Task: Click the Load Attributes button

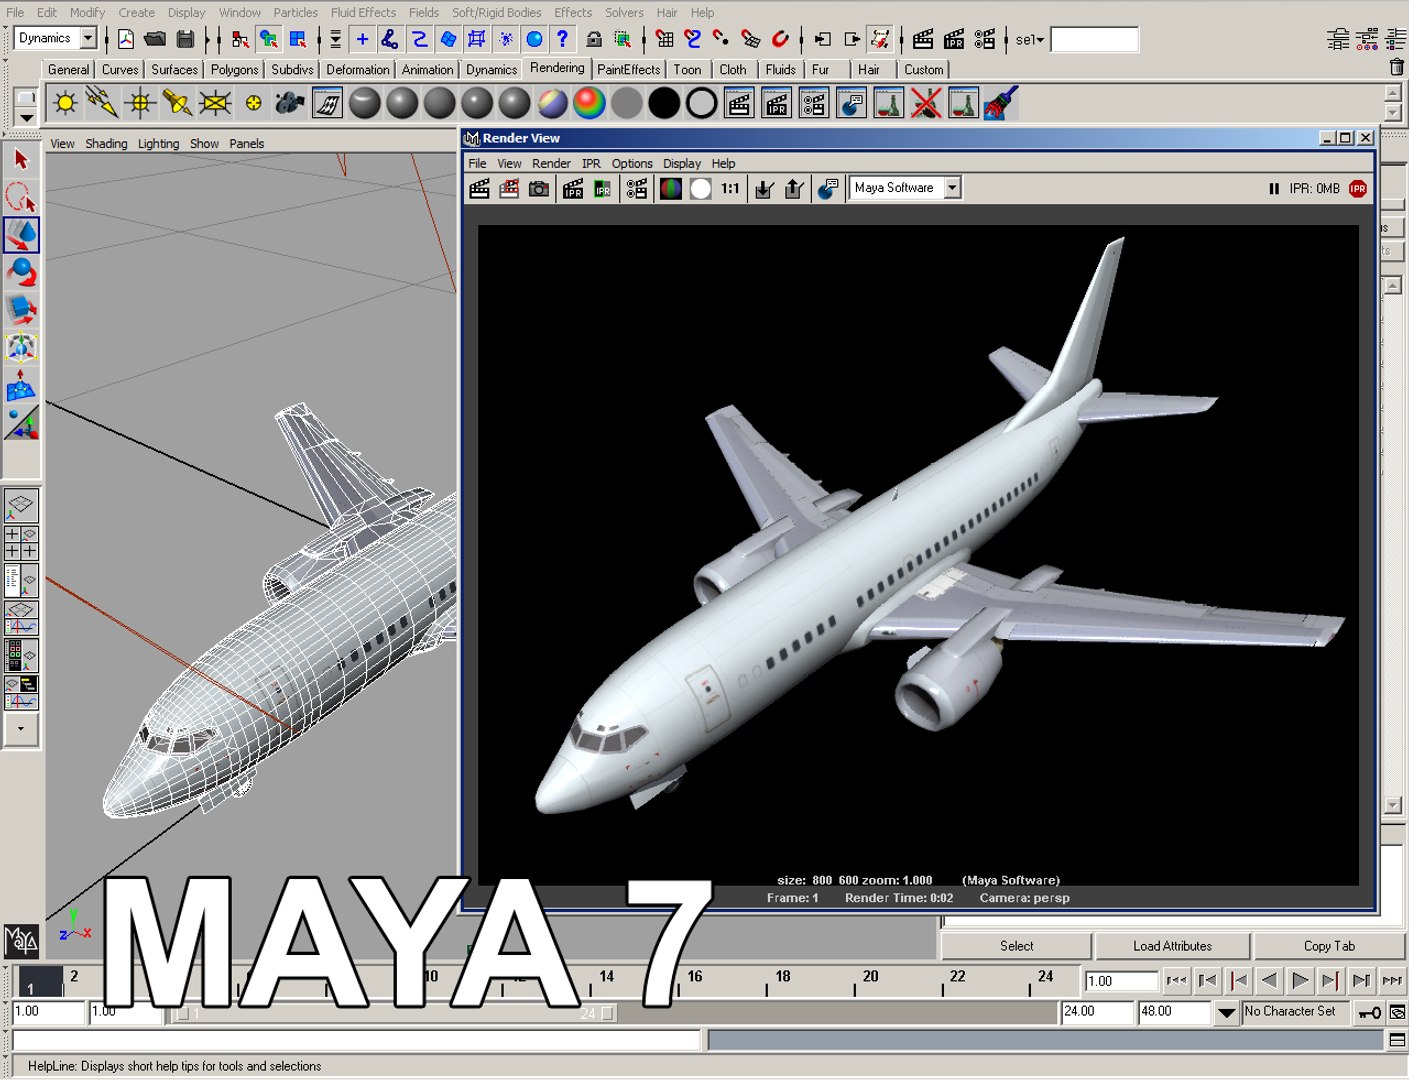Action: 1172,946
